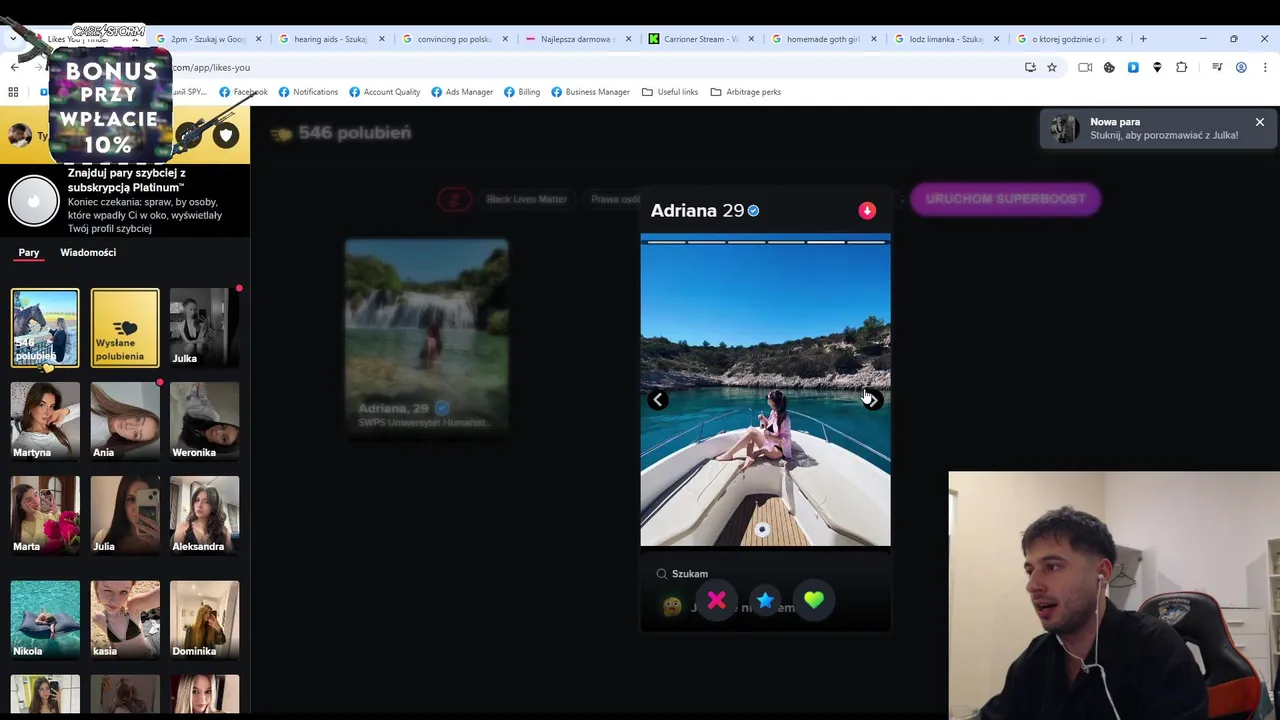Open match Nikola thumbnail

45,620
